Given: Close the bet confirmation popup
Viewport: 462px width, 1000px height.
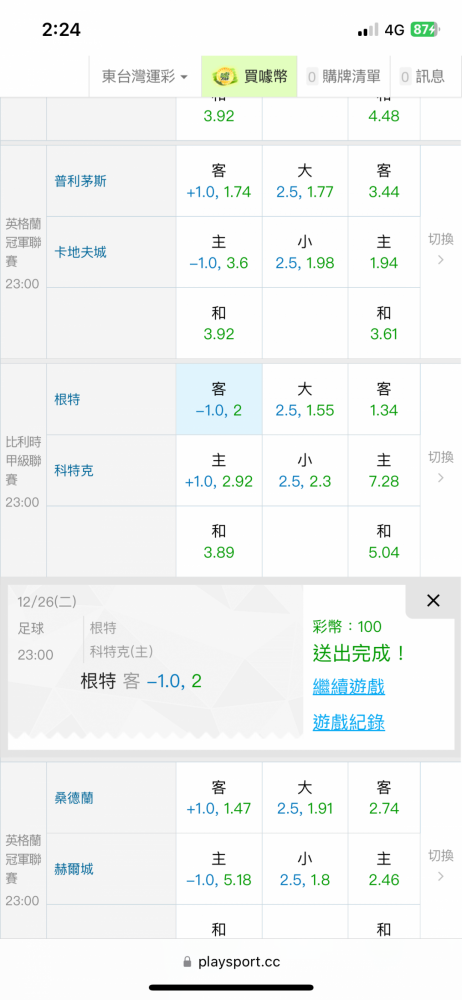Looking at the screenshot, I should [433, 600].
